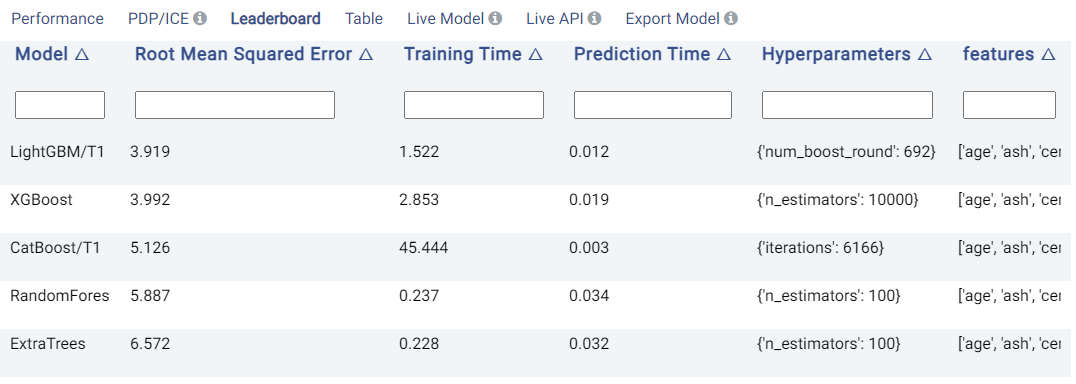
Task: Switch to the Performance tab
Action: (x=58, y=19)
